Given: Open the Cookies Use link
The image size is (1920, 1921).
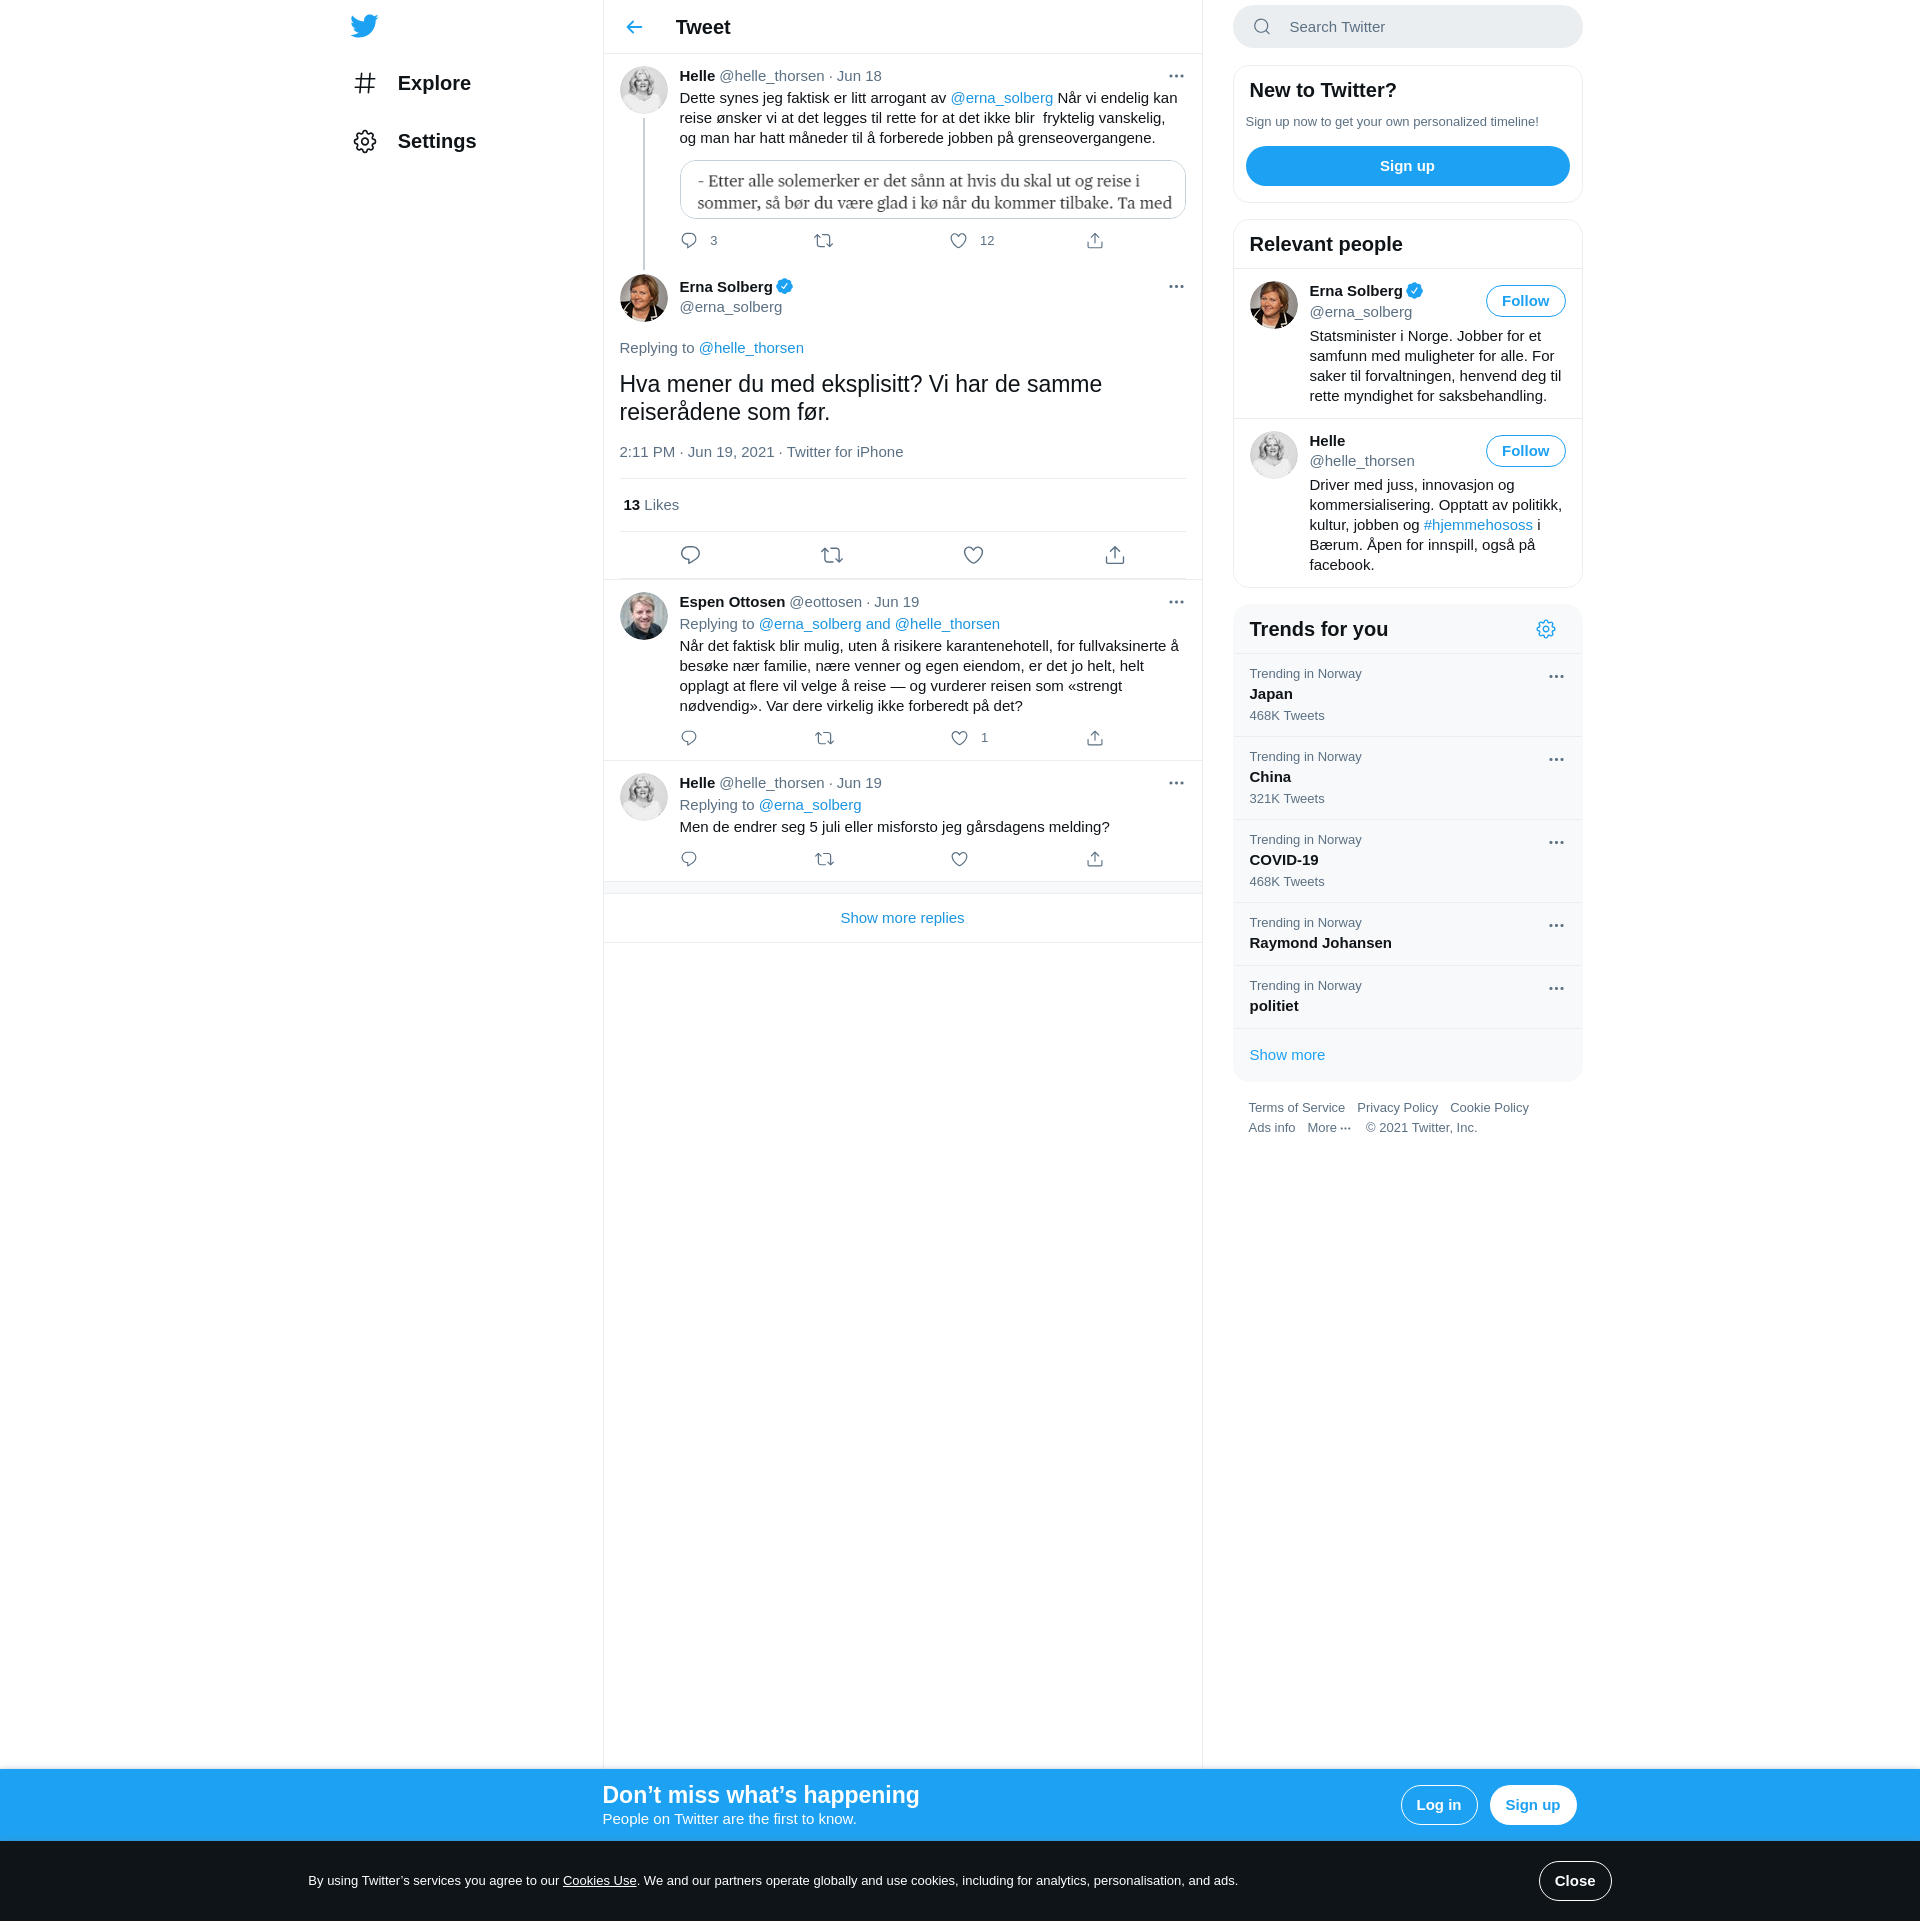Looking at the screenshot, I should 599,1881.
